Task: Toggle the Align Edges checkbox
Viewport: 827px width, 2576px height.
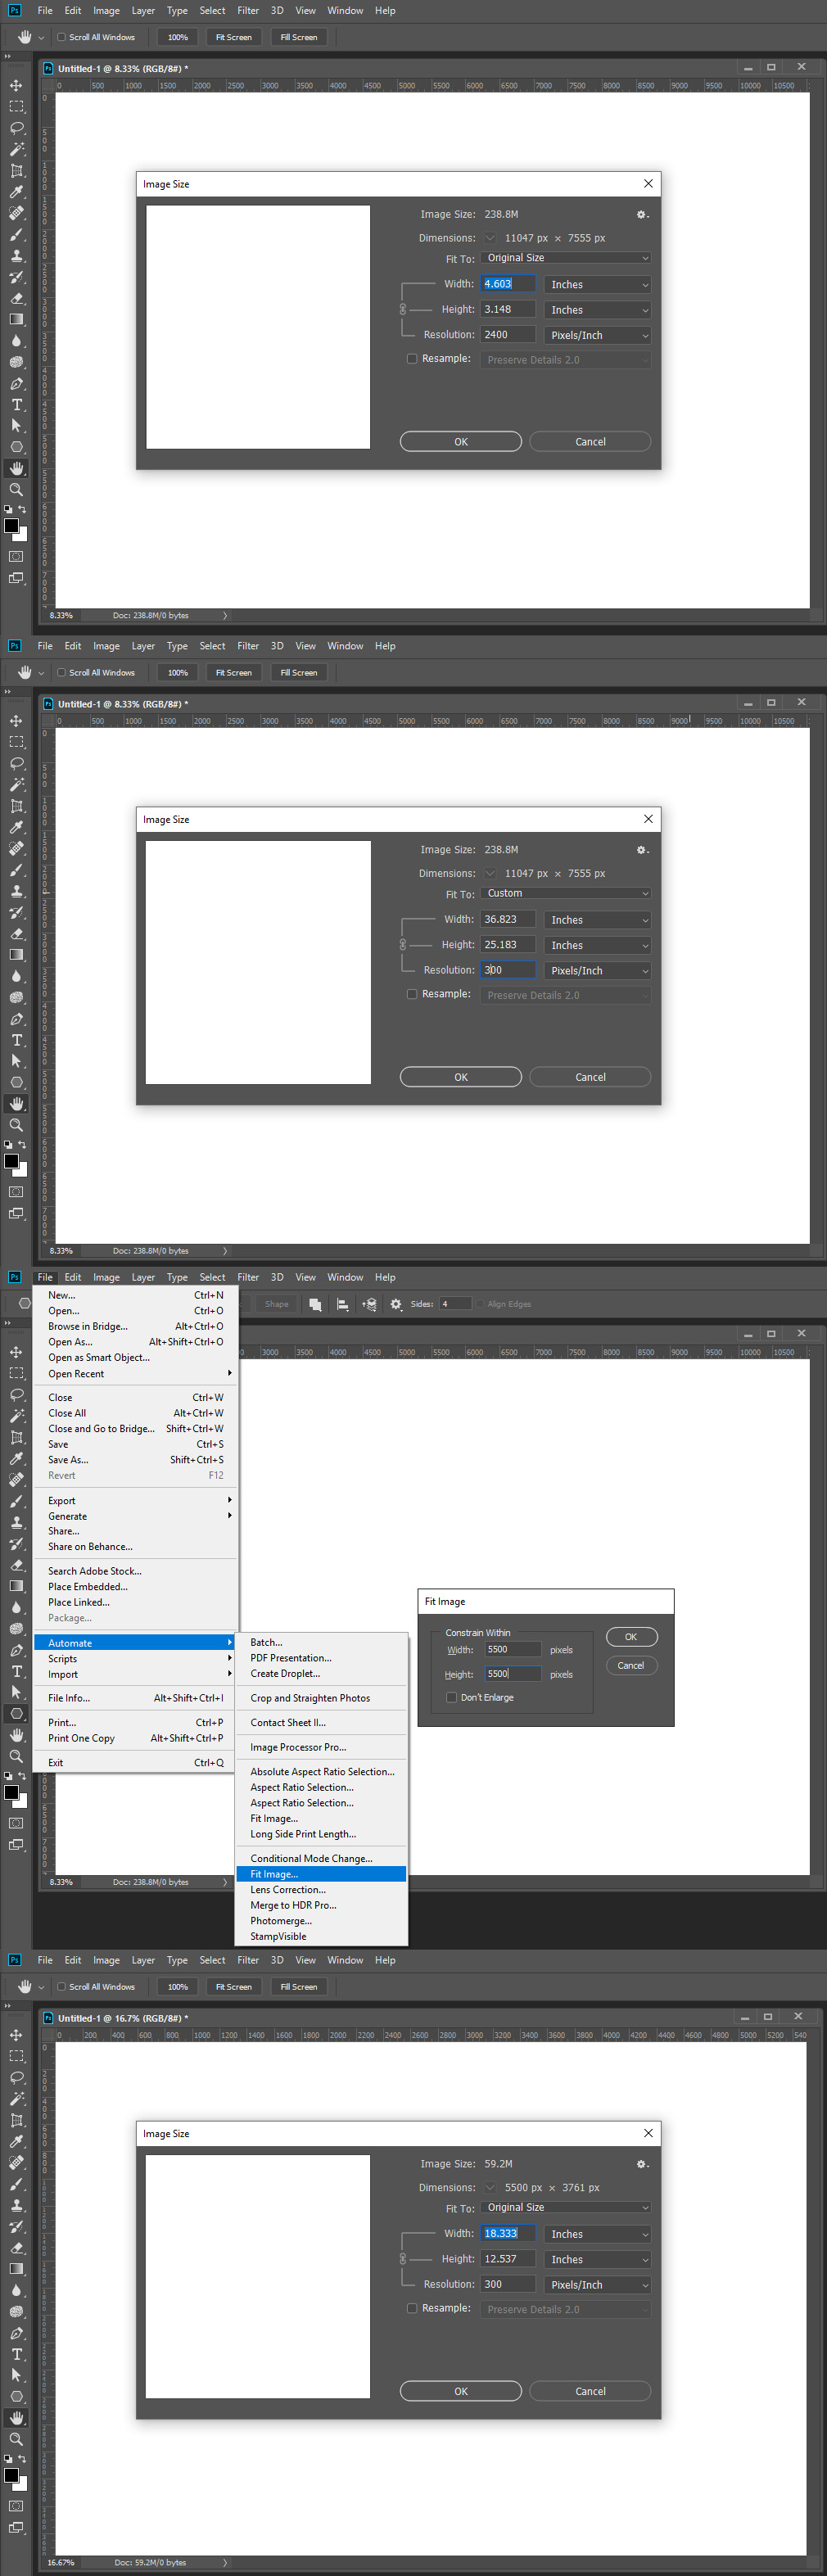Action: point(479,1304)
